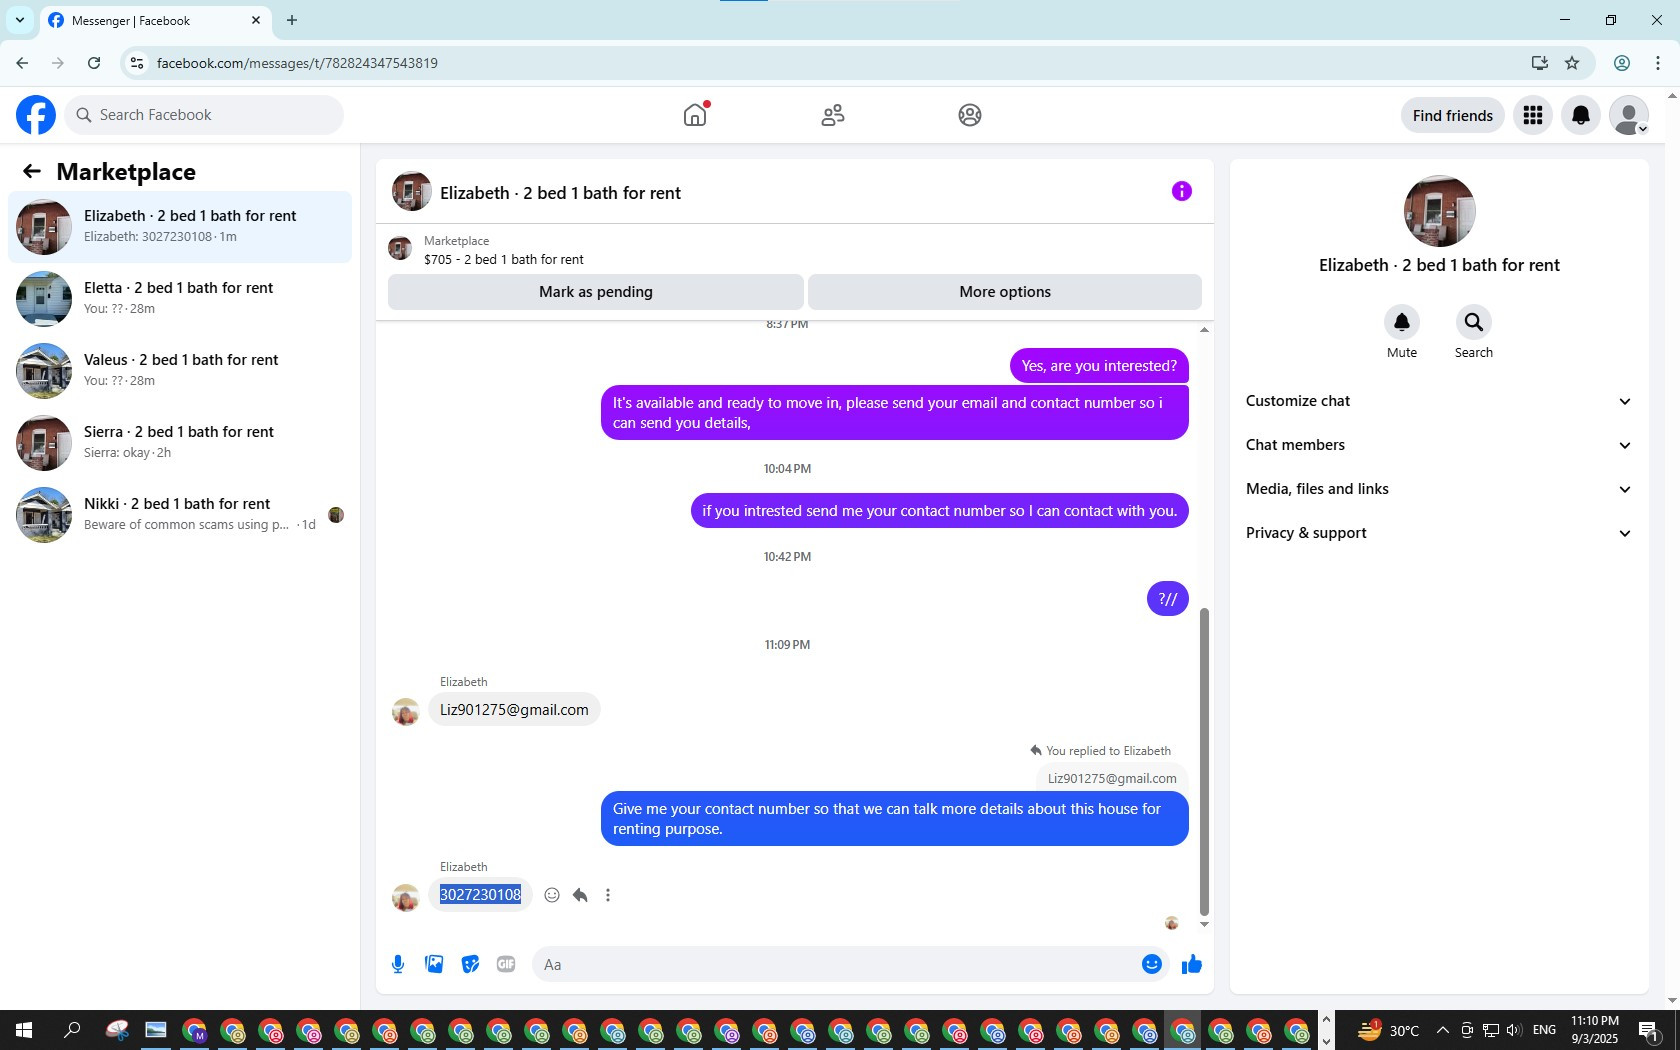Open Windows Start menu
Screen dimensions: 1680x1050
point(24,1030)
